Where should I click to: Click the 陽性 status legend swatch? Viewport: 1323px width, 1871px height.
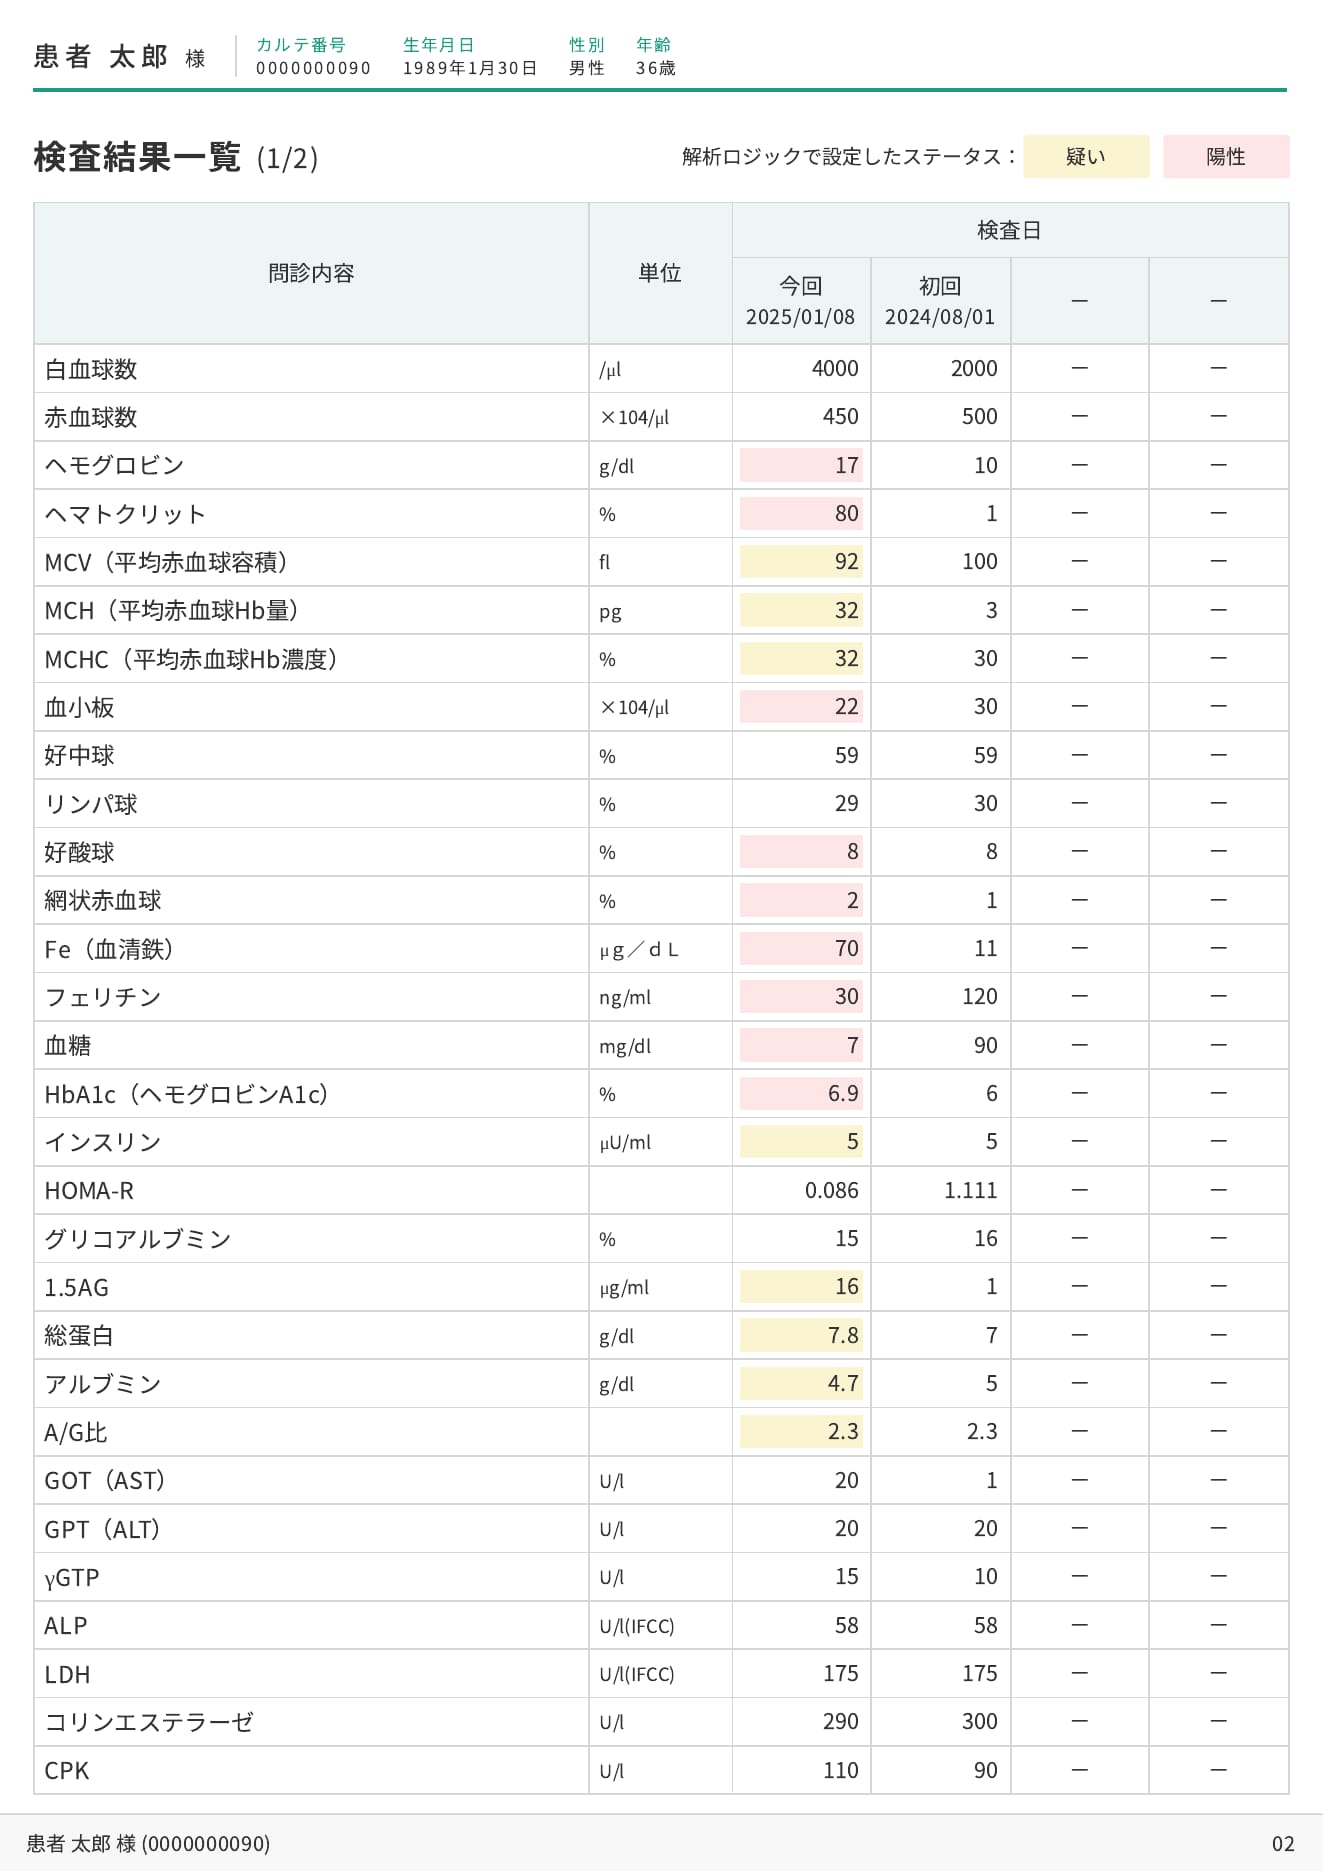coord(1226,157)
